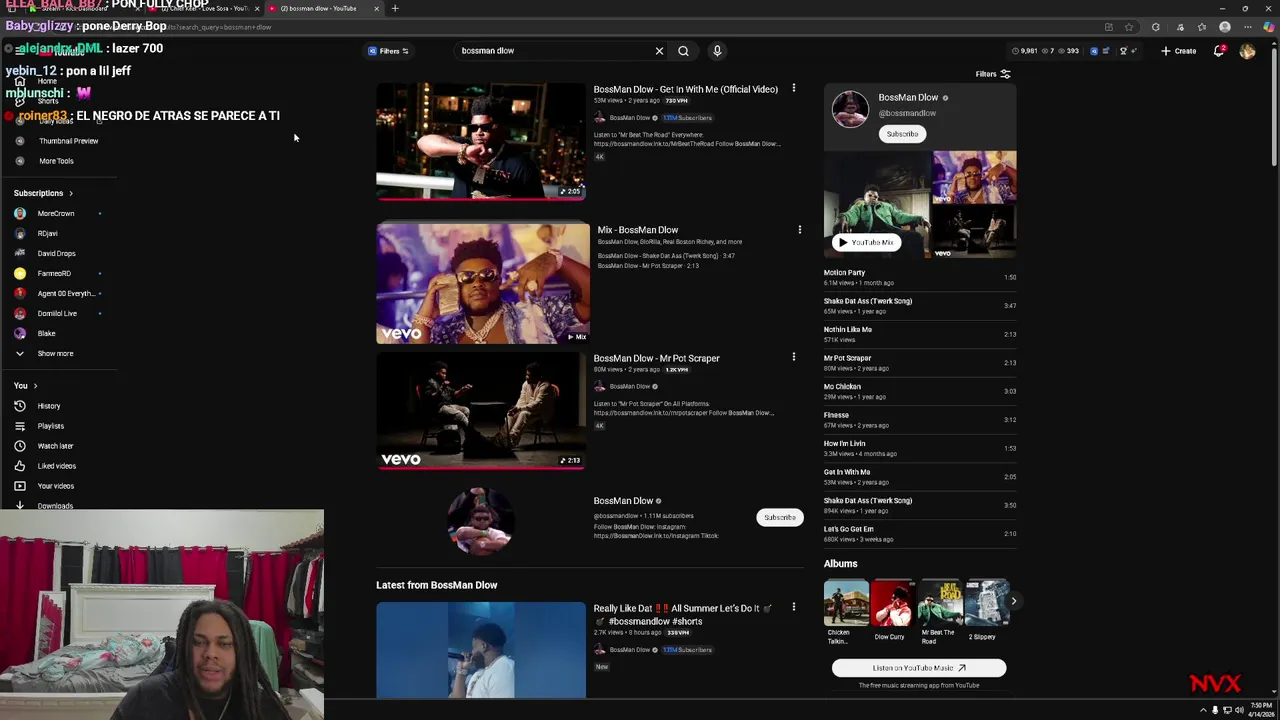Click the Create button
Viewport: 1280px width, 720px height.
(x=1179, y=51)
